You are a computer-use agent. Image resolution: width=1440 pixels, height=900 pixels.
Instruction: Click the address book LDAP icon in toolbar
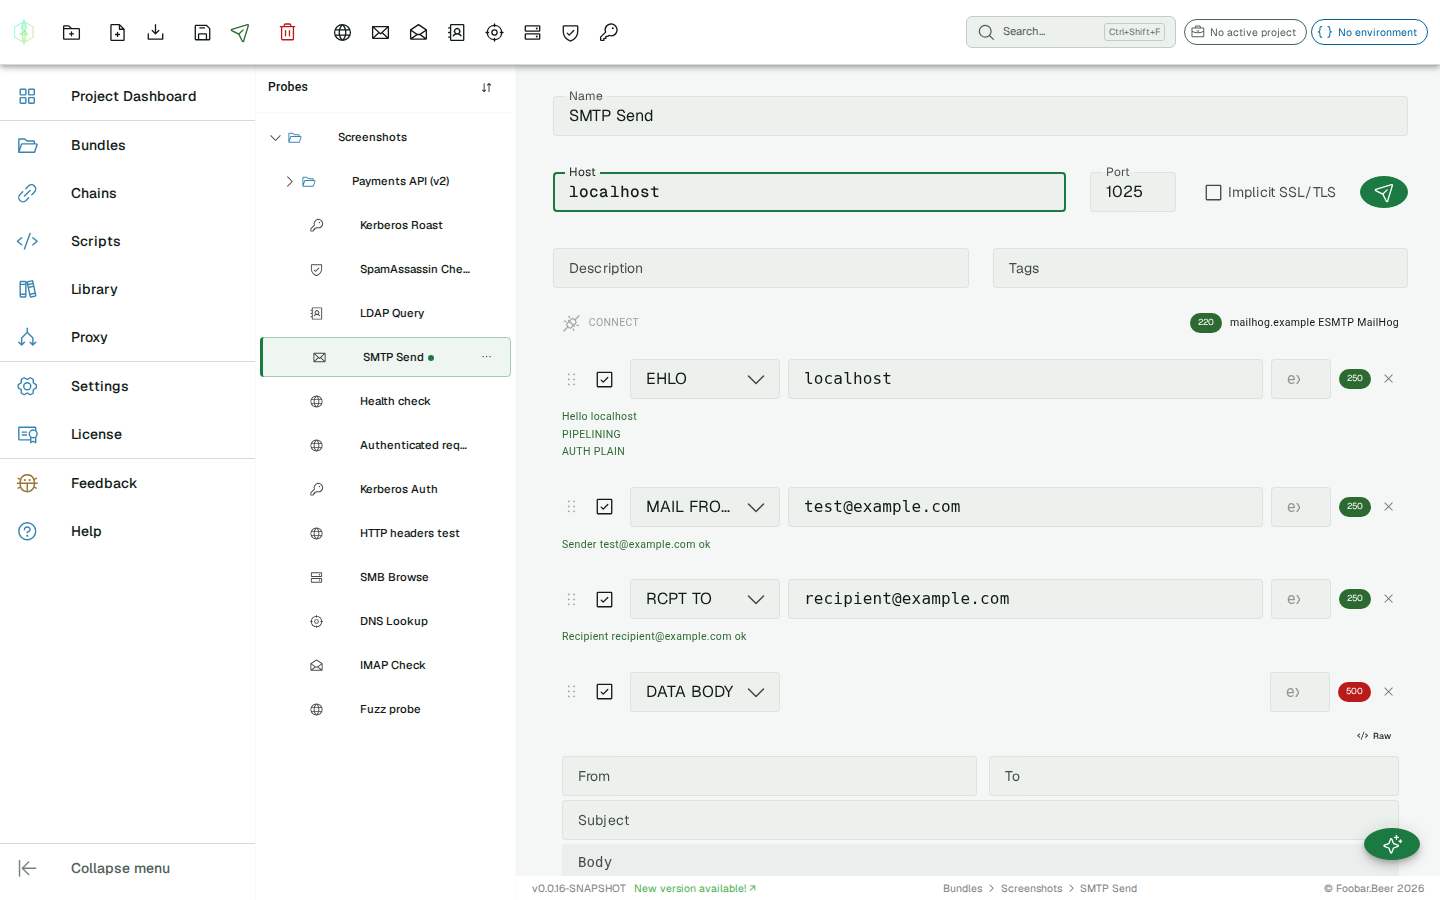click(x=456, y=32)
